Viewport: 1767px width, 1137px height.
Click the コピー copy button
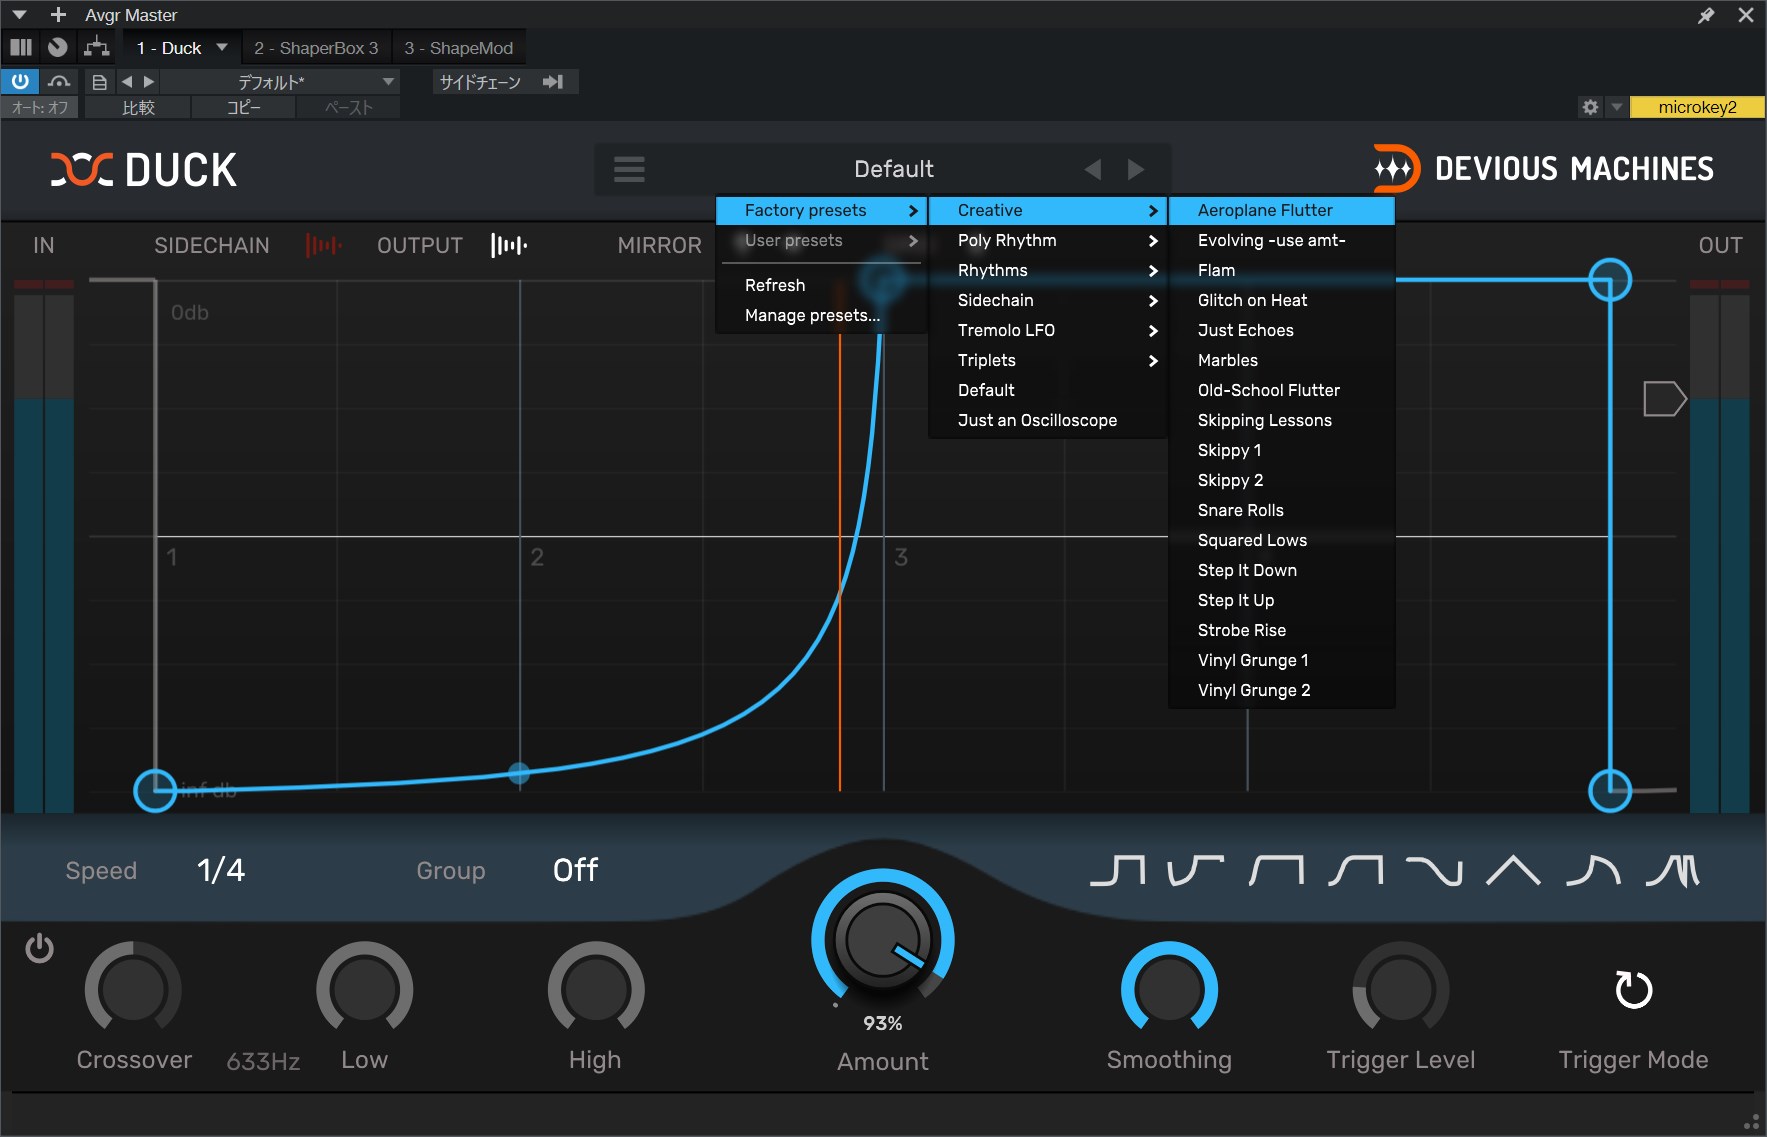pos(243,108)
